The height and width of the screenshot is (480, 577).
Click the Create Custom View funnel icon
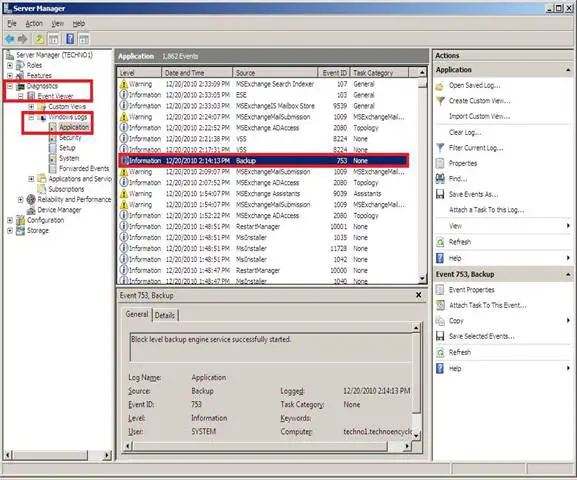(x=440, y=101)
